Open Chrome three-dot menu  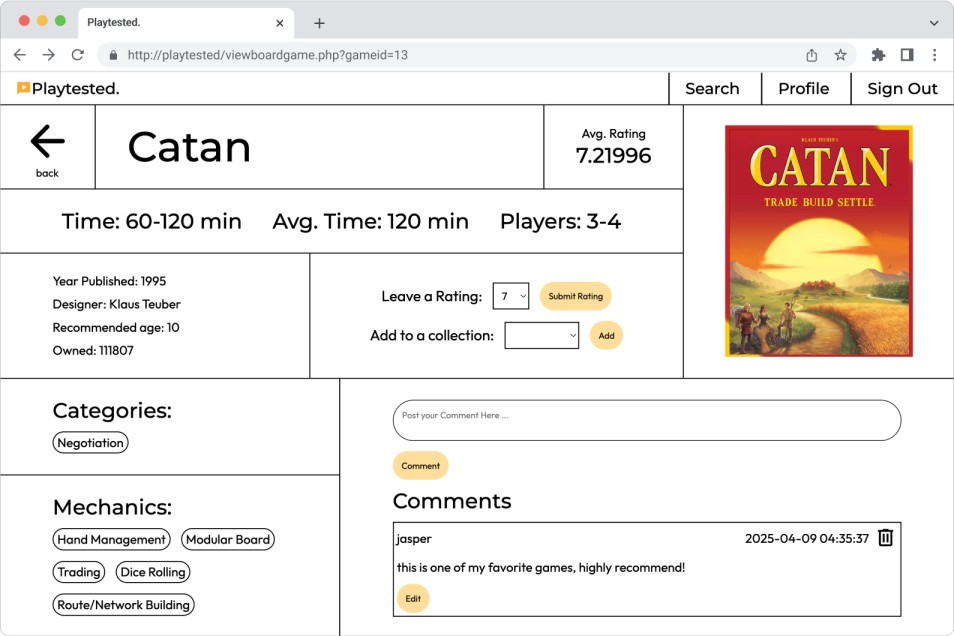[x=934, y=55]
